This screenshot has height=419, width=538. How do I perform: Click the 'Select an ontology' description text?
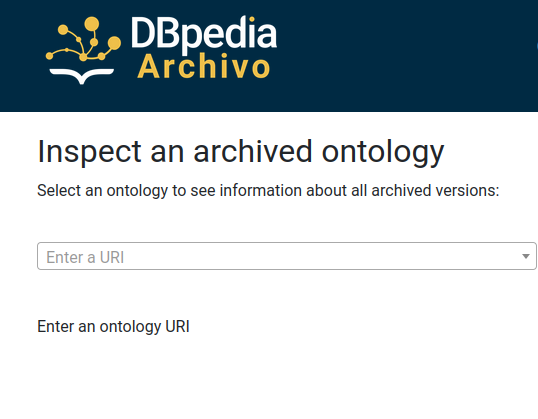[x=268, y=190]
